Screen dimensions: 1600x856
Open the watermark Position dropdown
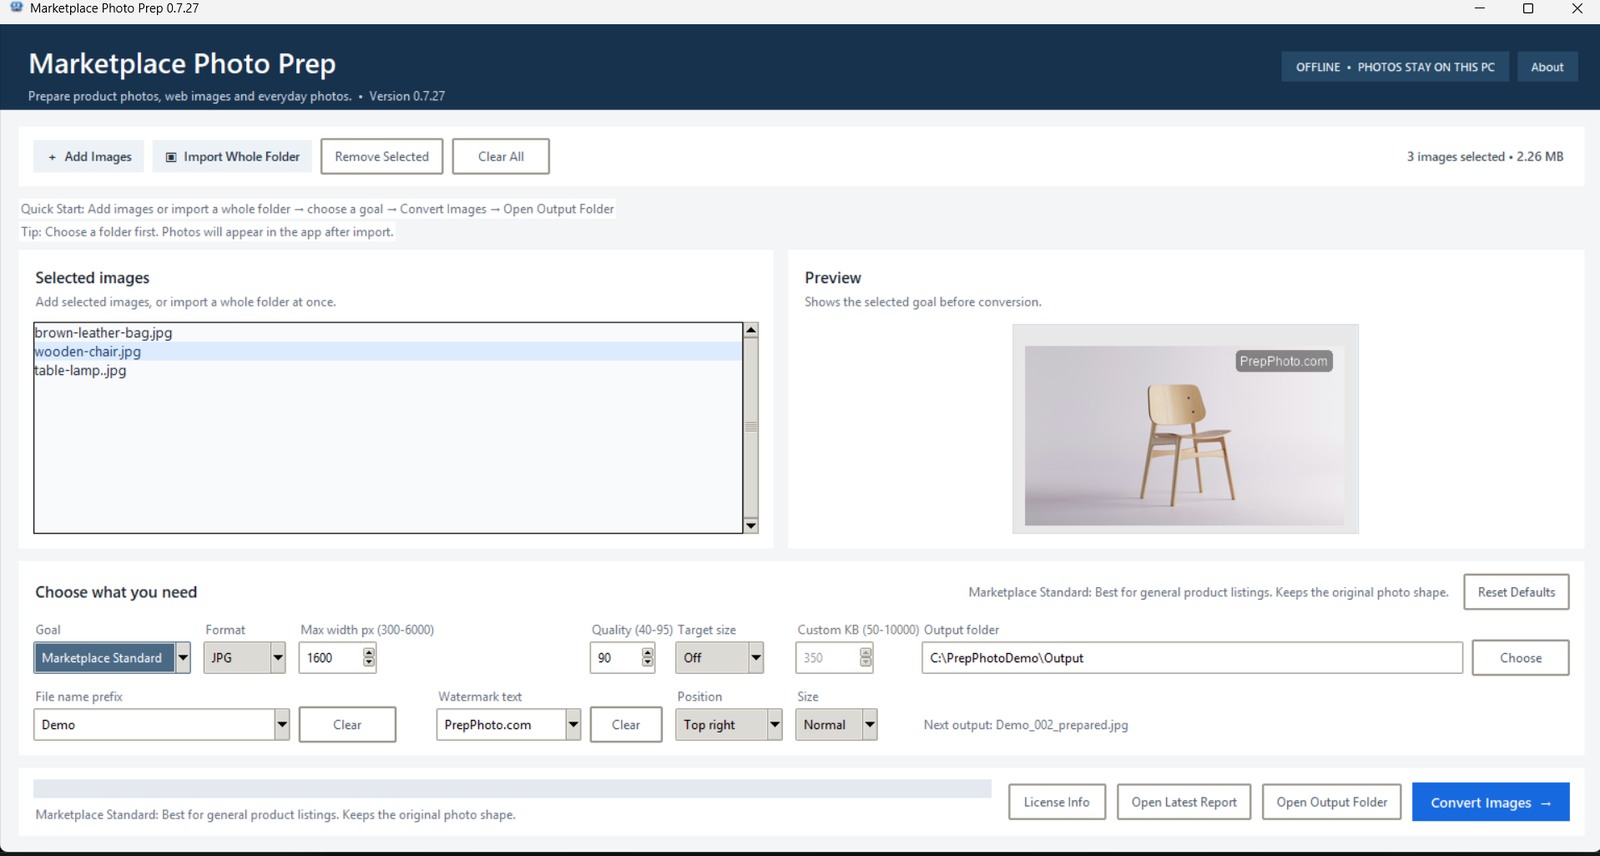point(729,725)
